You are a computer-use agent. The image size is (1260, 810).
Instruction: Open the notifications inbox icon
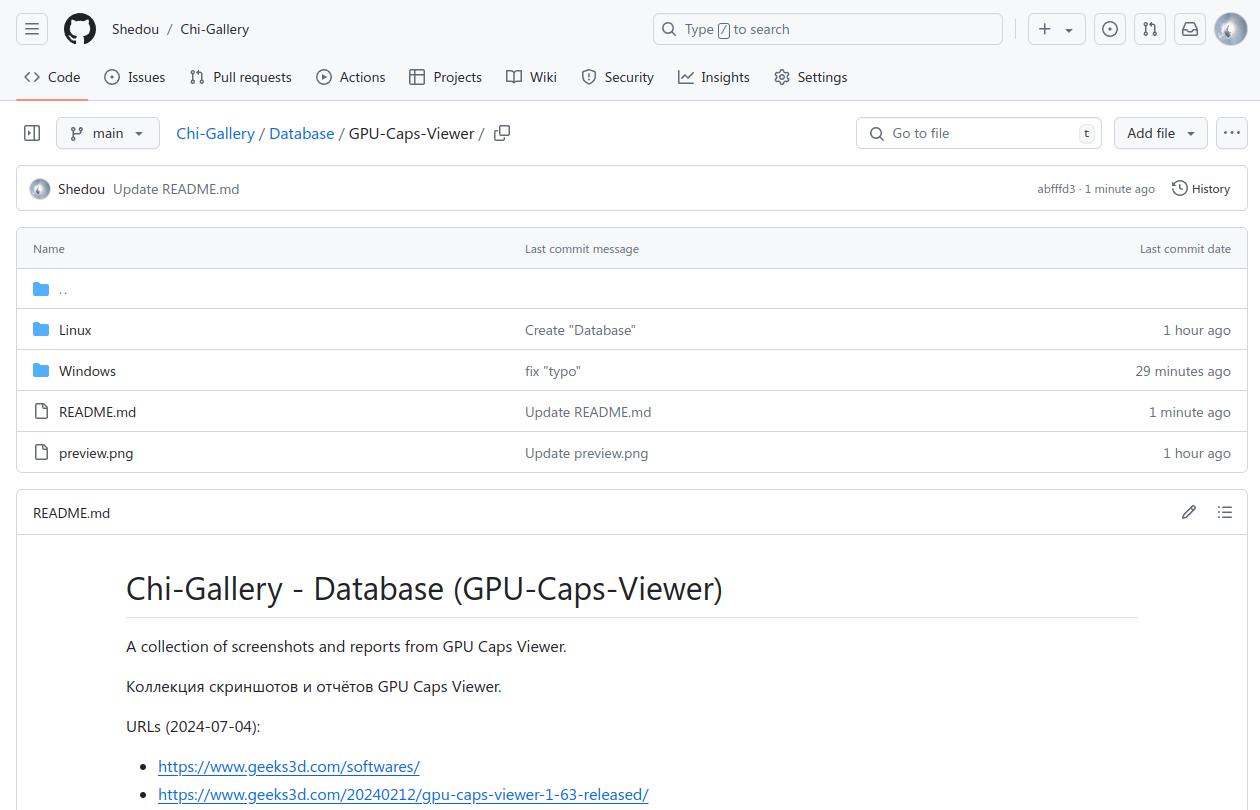[x=1190, y=29]
